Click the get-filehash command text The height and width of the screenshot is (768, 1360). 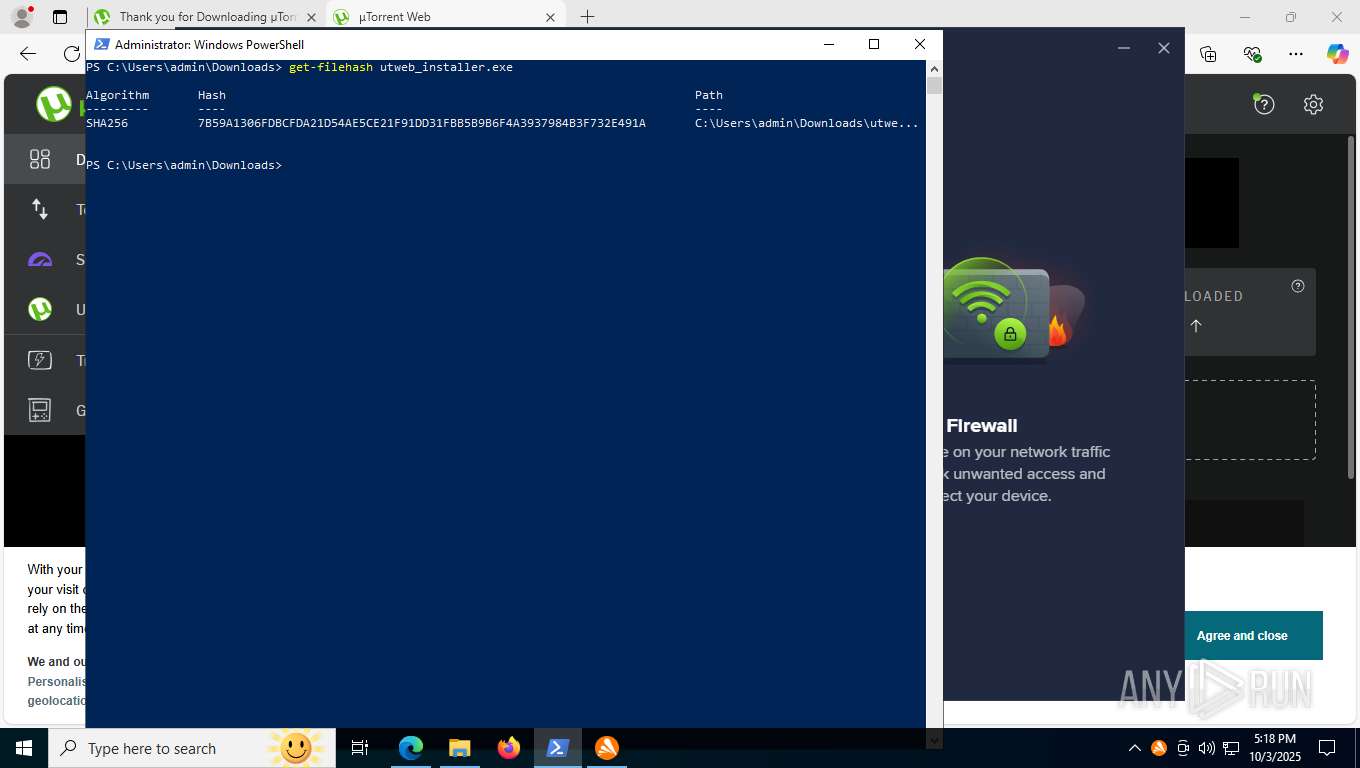(x=331, y=67)
